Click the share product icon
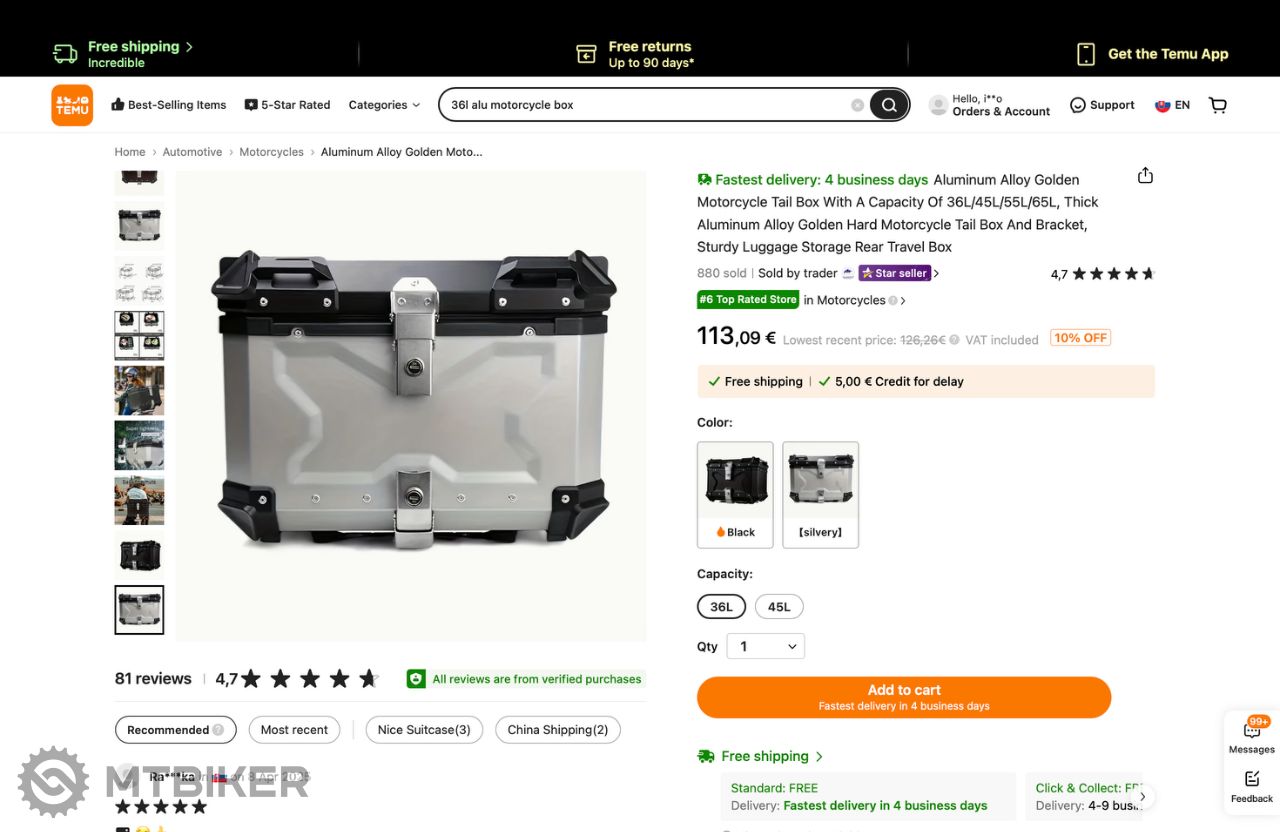 (1145, 176)
